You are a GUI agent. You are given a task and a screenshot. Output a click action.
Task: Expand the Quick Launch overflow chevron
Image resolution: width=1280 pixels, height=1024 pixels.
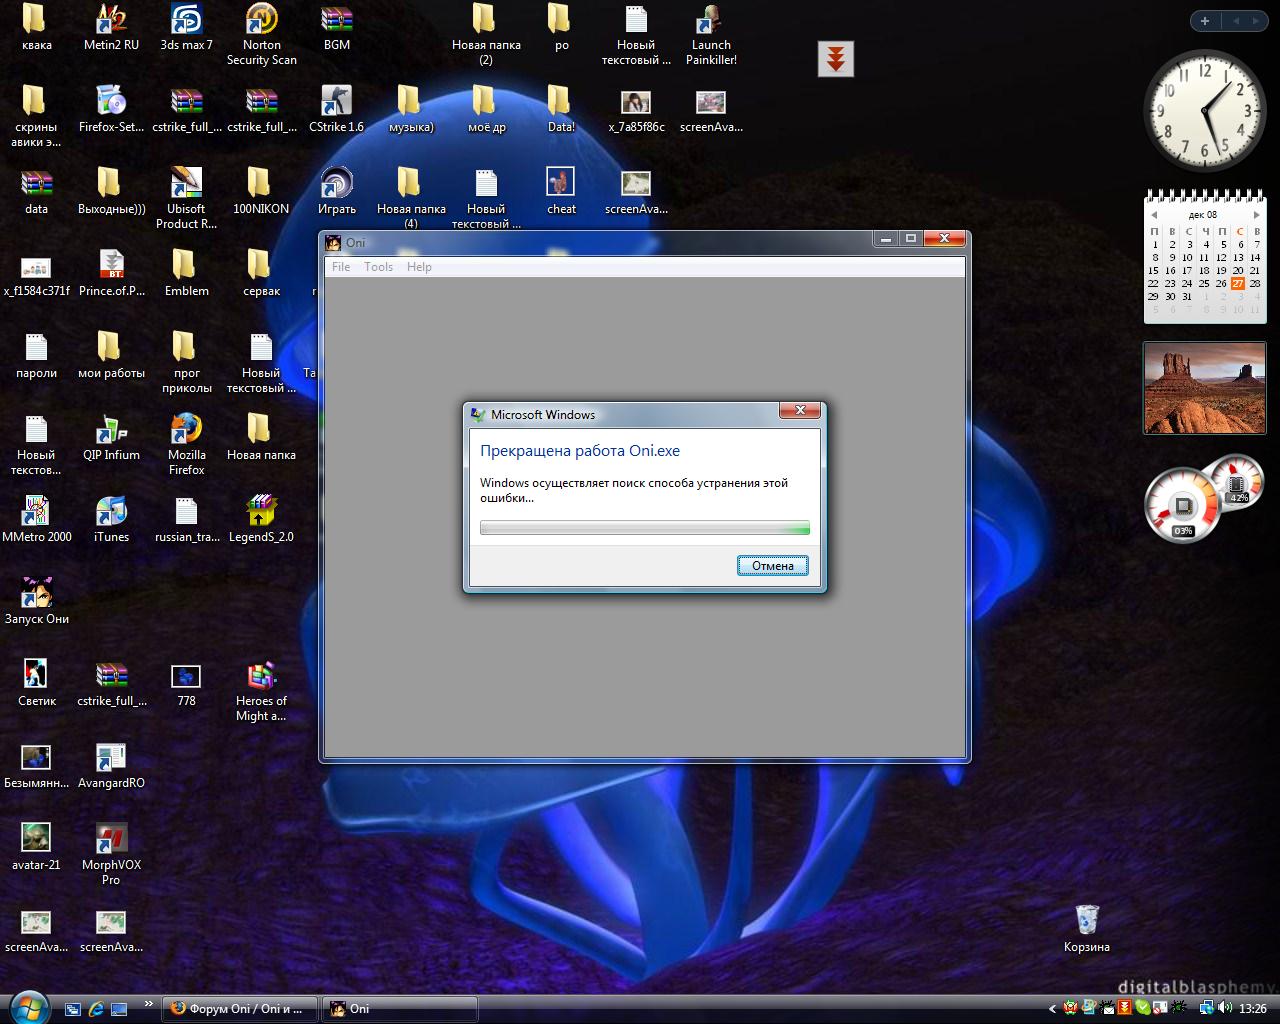point(149,1004)
